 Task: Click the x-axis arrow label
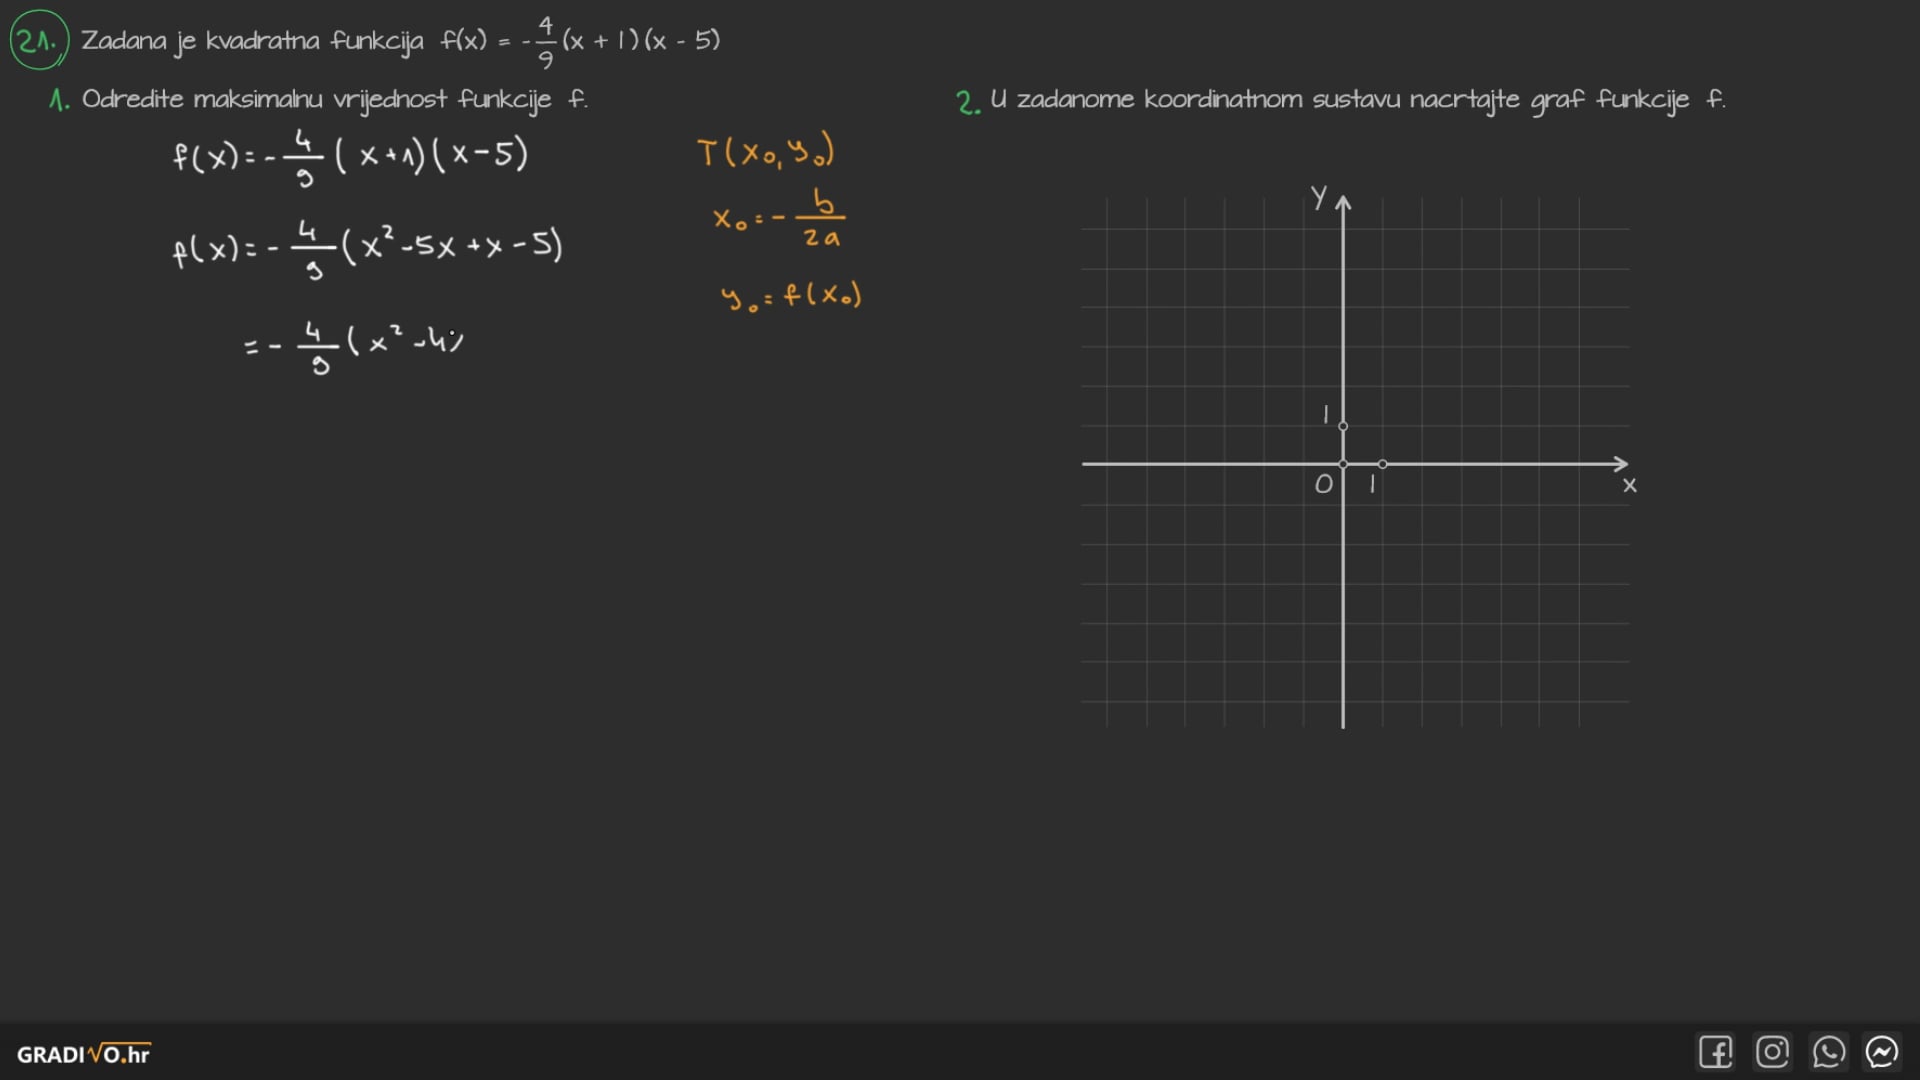(1629, 485)
